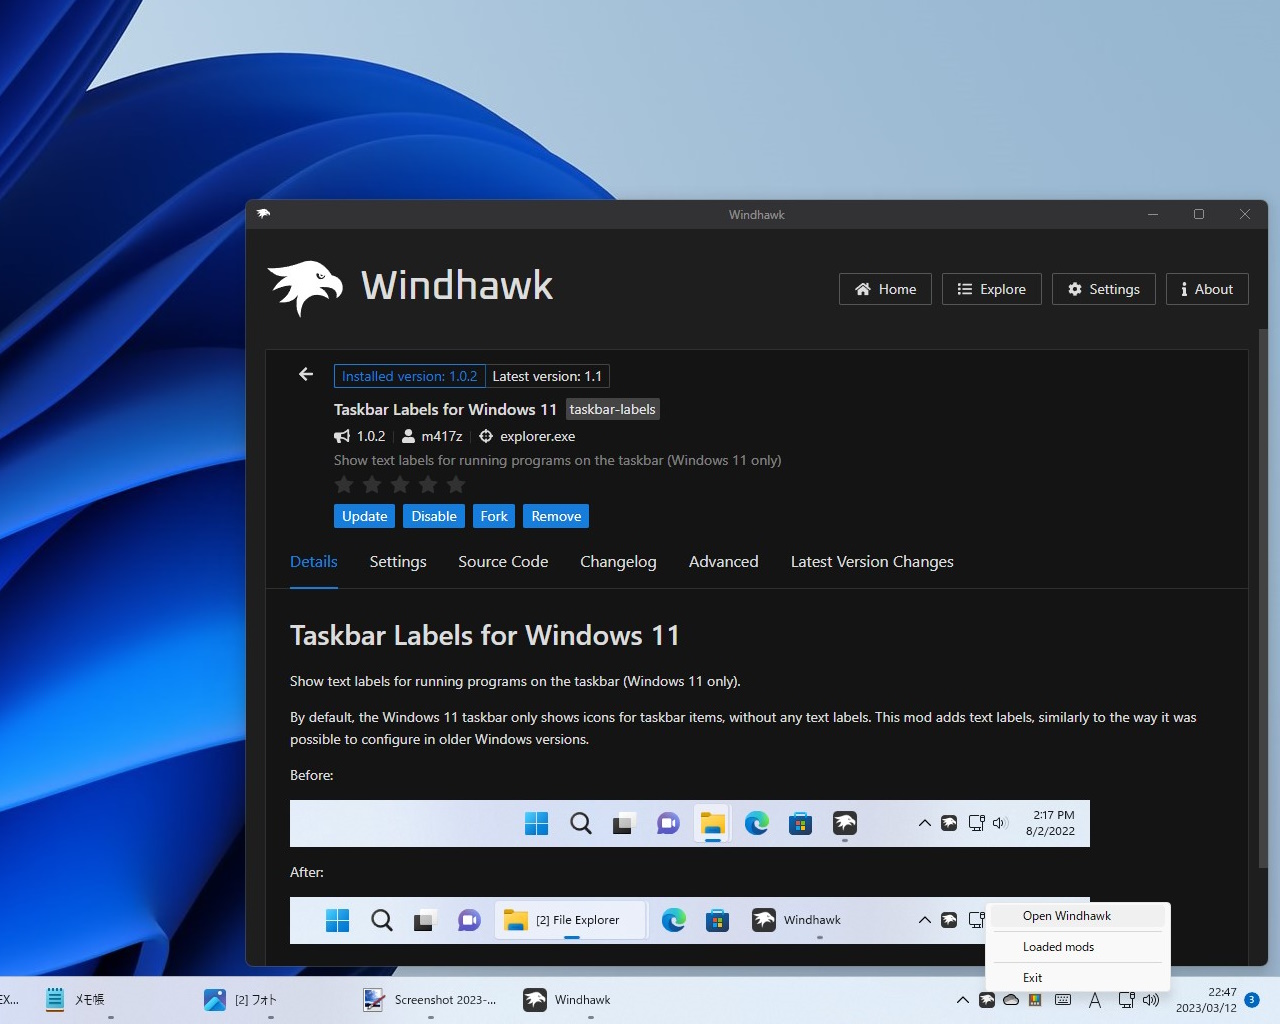
Task: Switch to the Changelog tab
Action: click(x=618, y=562)
